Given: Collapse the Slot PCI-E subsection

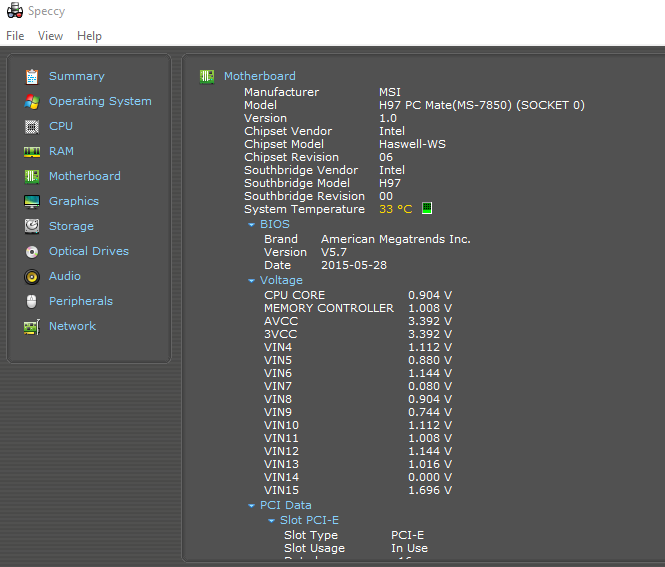Looking at the screenshot, I should click(271, 521).
